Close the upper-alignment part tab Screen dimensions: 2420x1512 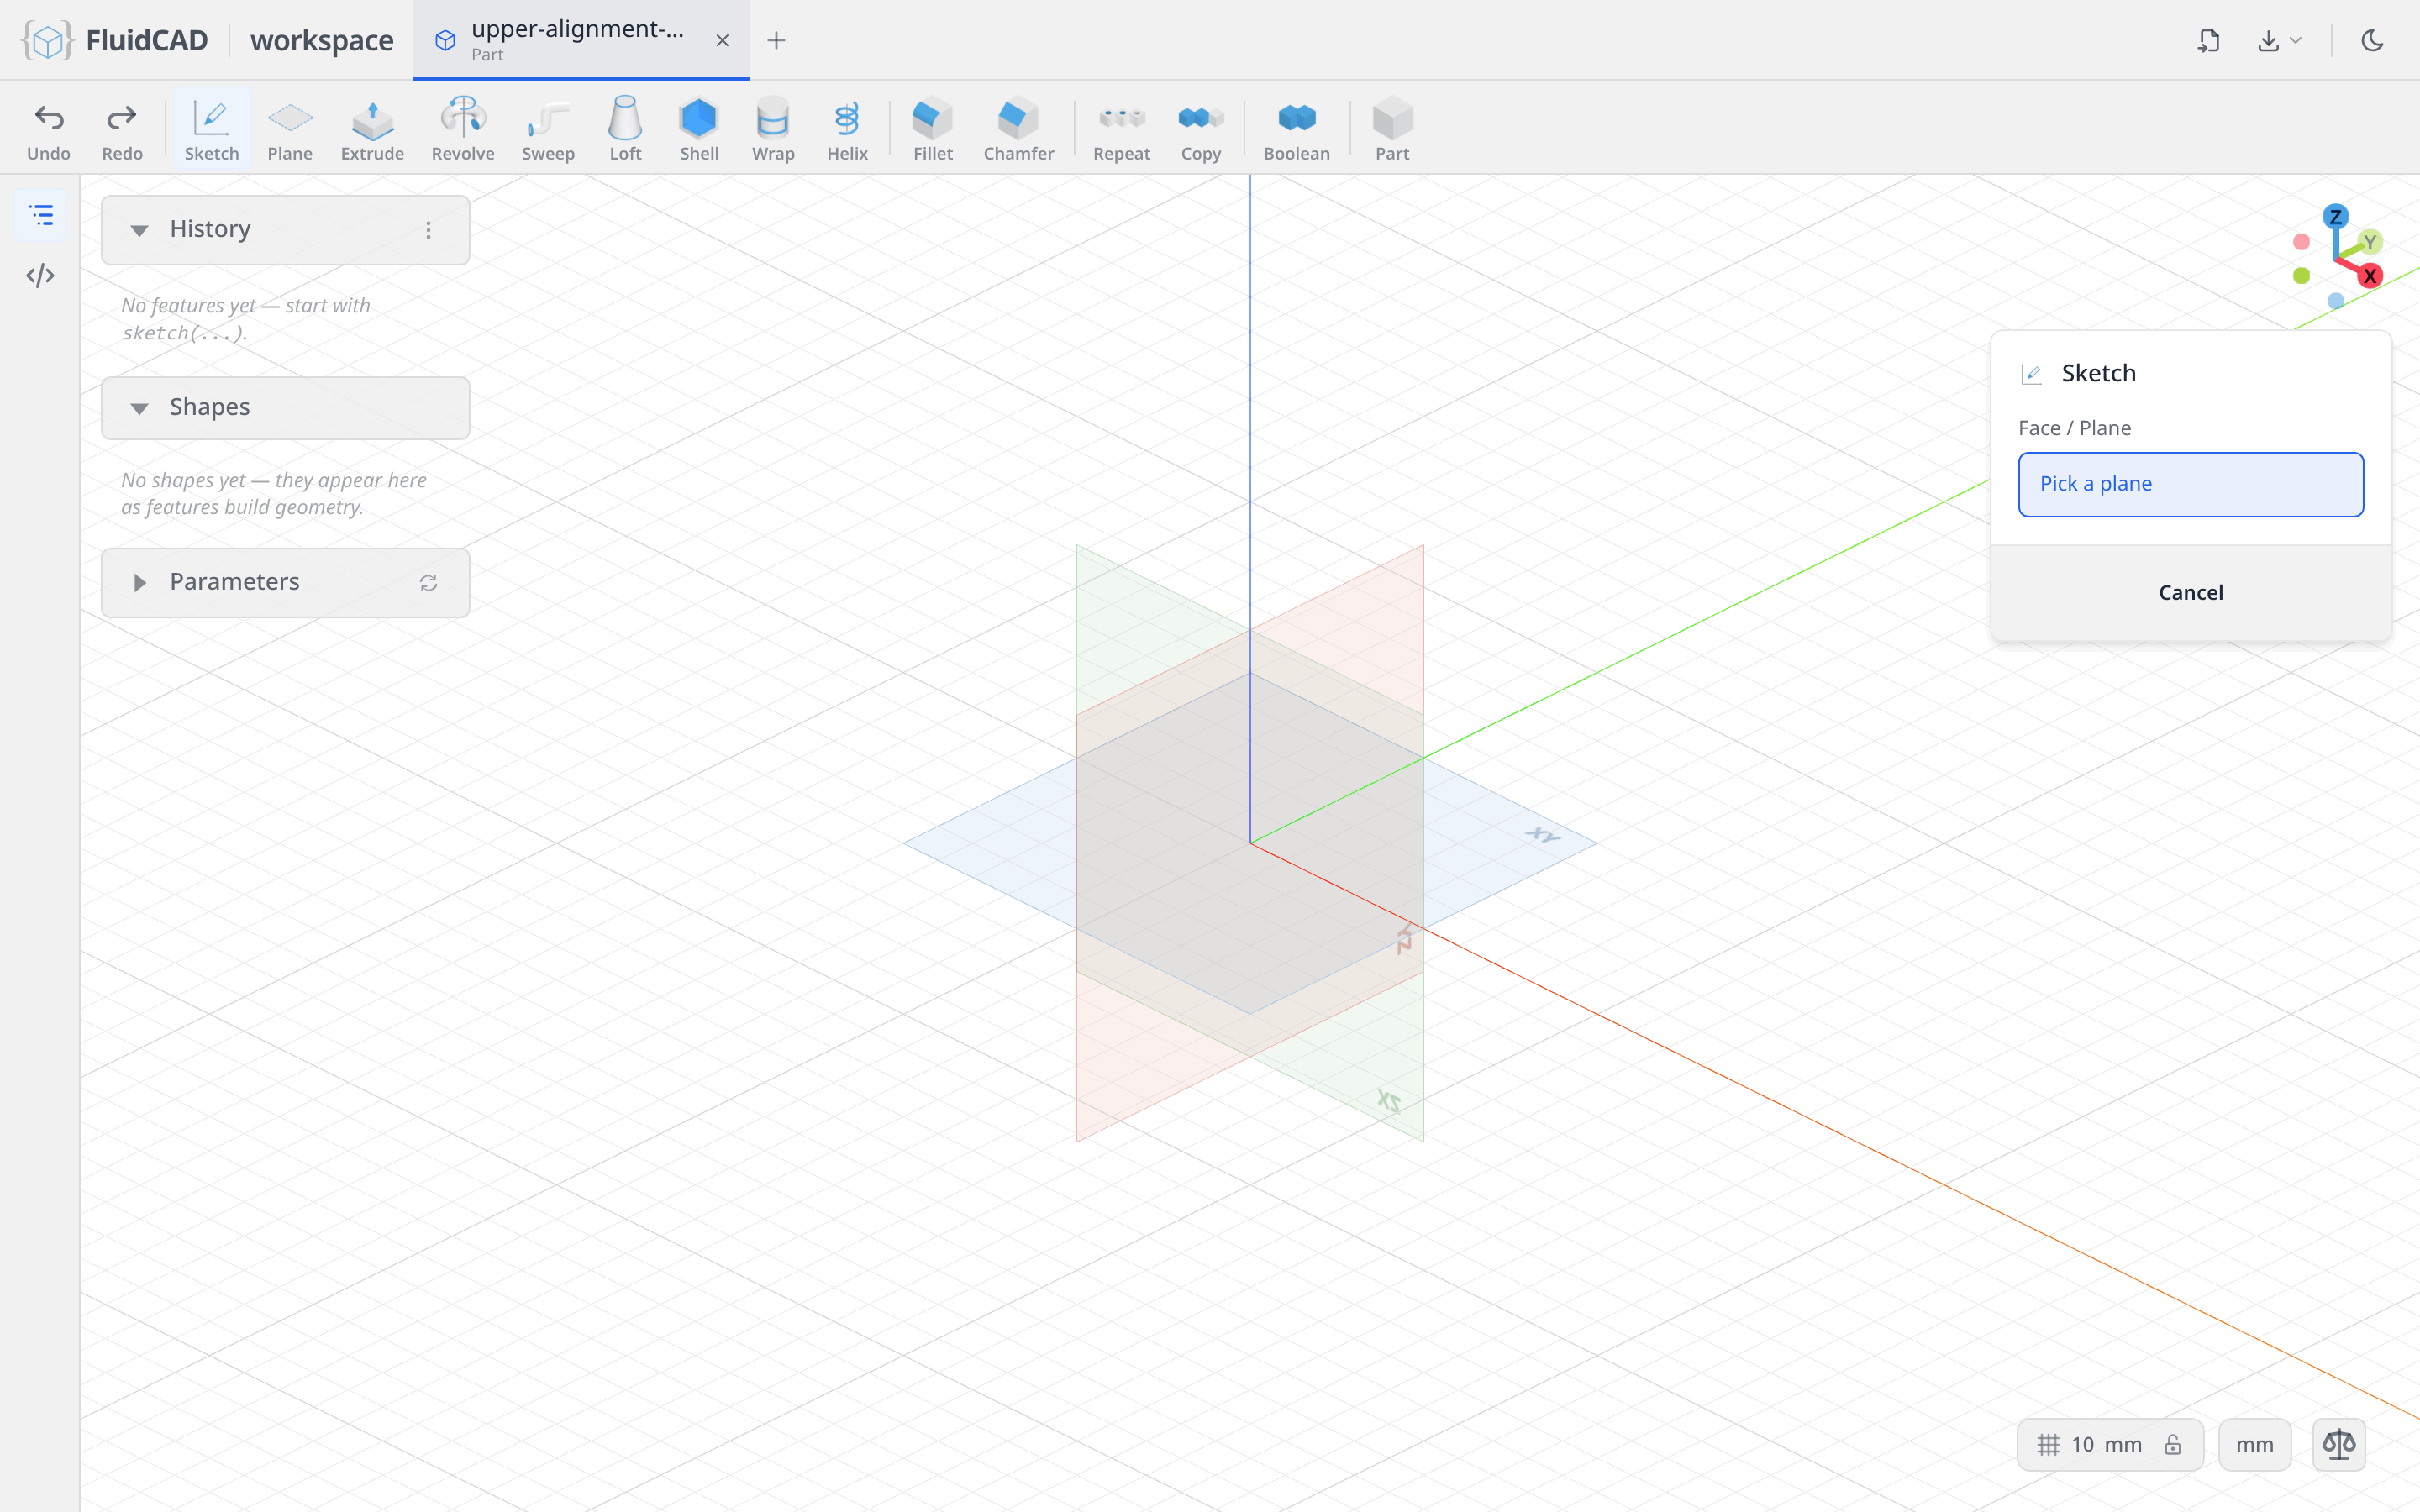722,40
